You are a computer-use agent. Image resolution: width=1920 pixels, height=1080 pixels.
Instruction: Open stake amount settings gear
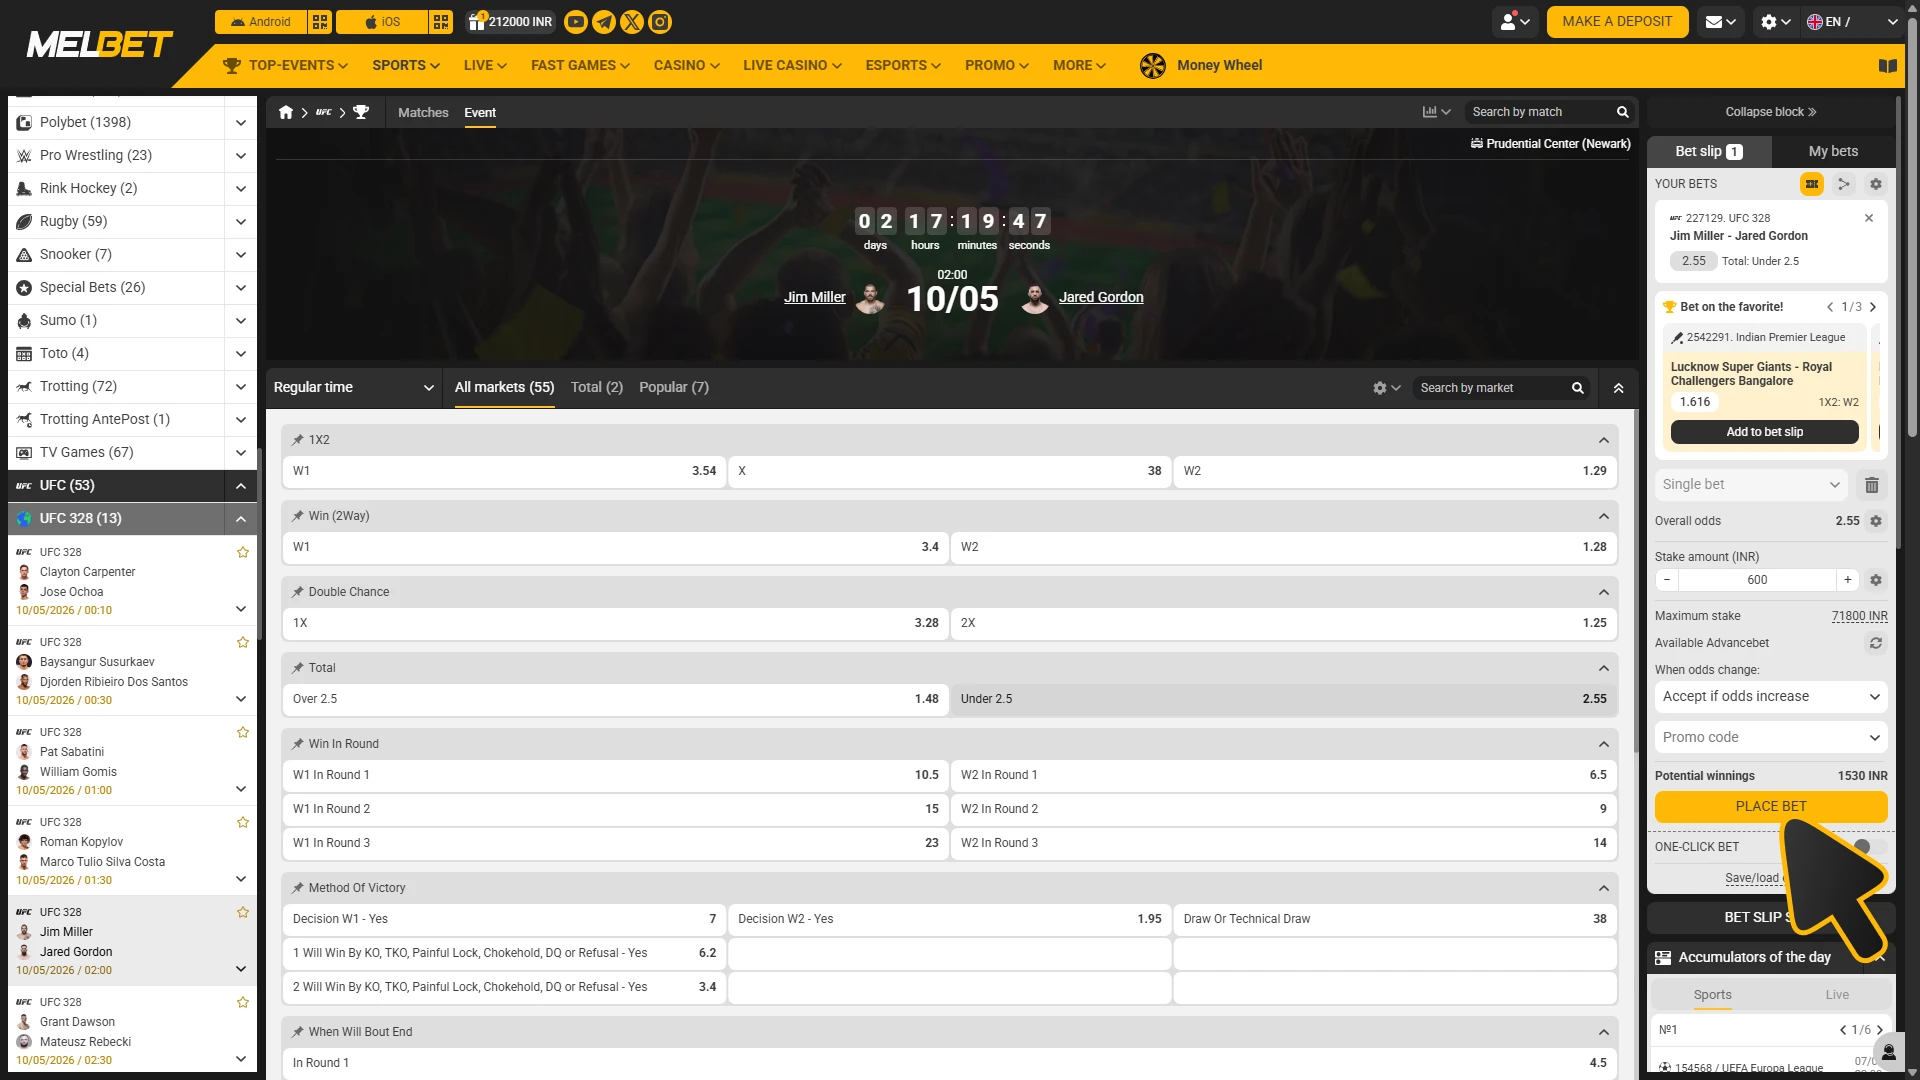1876,580
